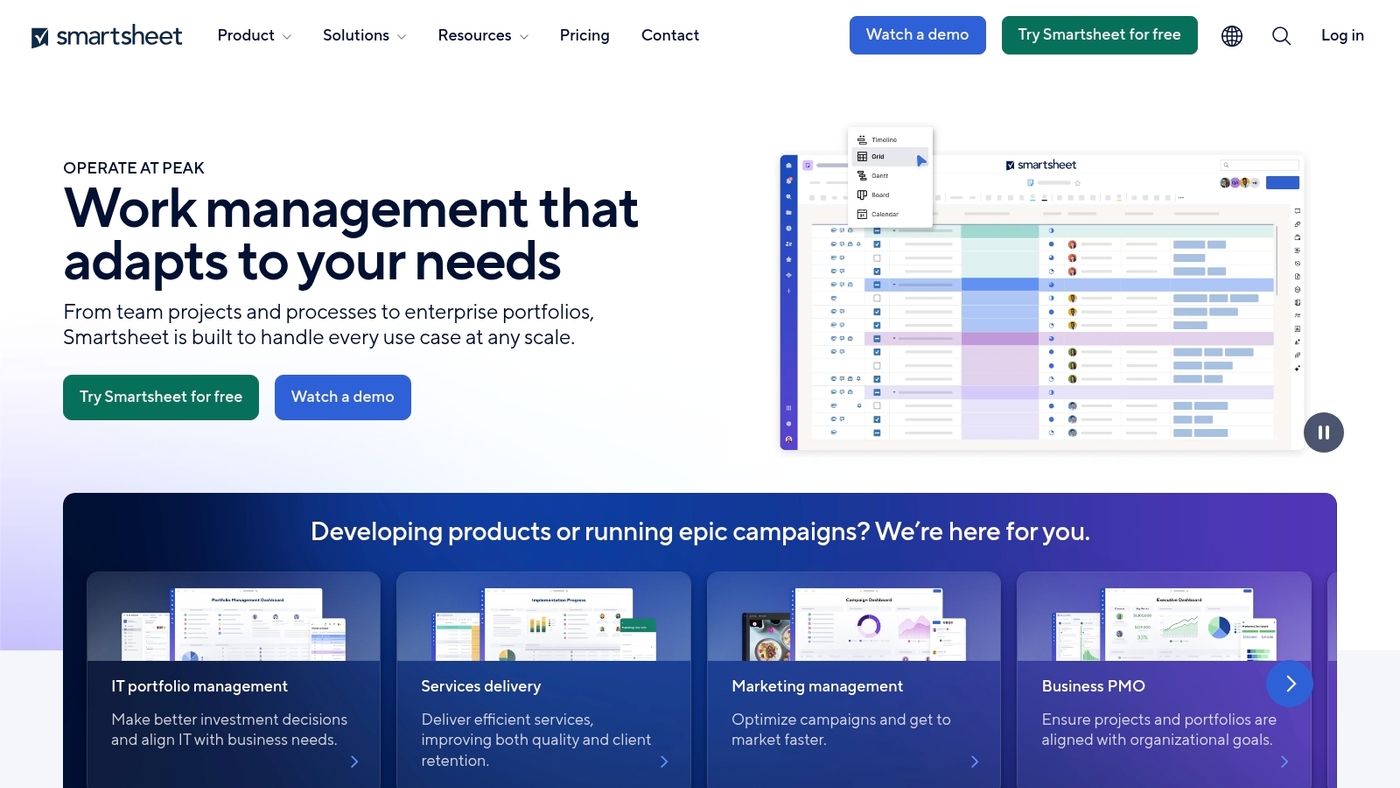Click the Smartsheet logo in the header
The width and height of the screenshot is (1400, 788).
click(107, 36)
